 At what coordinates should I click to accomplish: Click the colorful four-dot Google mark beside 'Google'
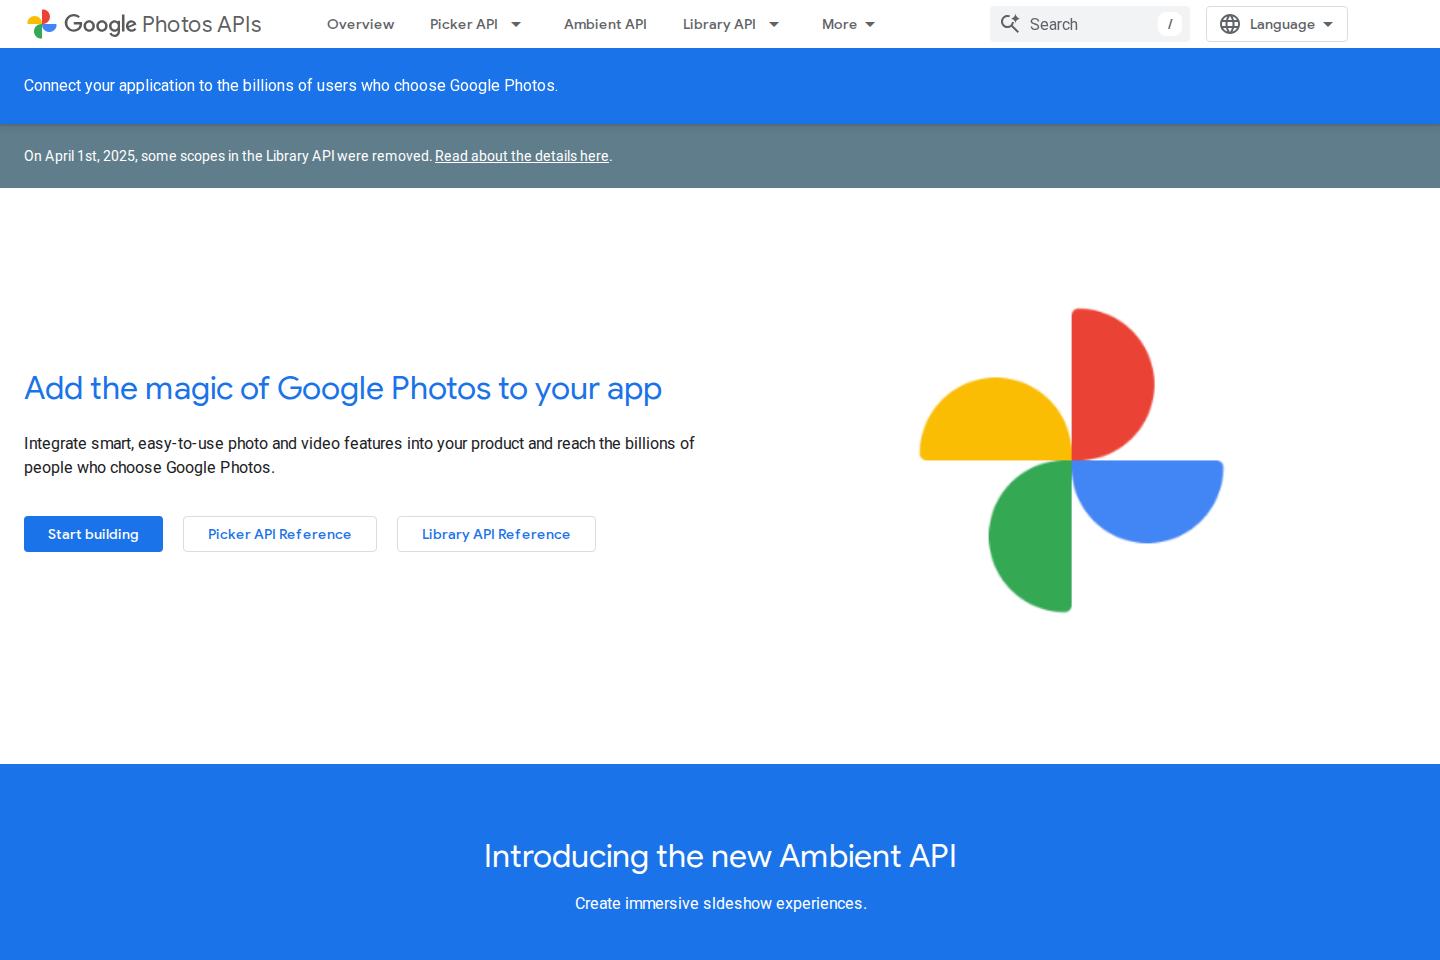click(x=41, y=23)
